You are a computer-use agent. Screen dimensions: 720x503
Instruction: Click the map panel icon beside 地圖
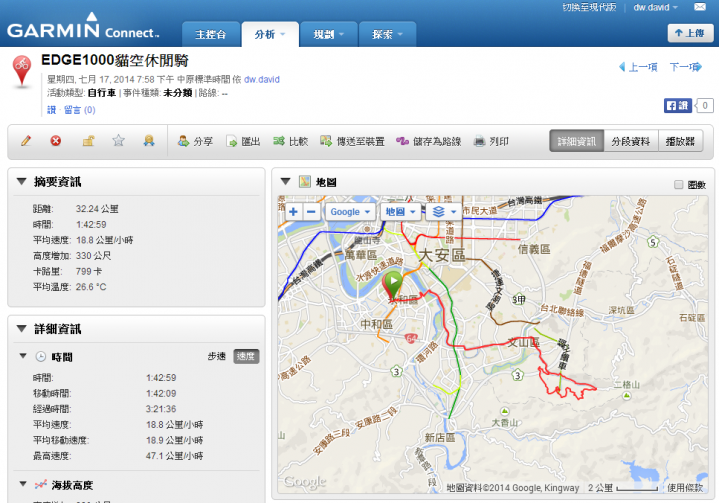305,182
